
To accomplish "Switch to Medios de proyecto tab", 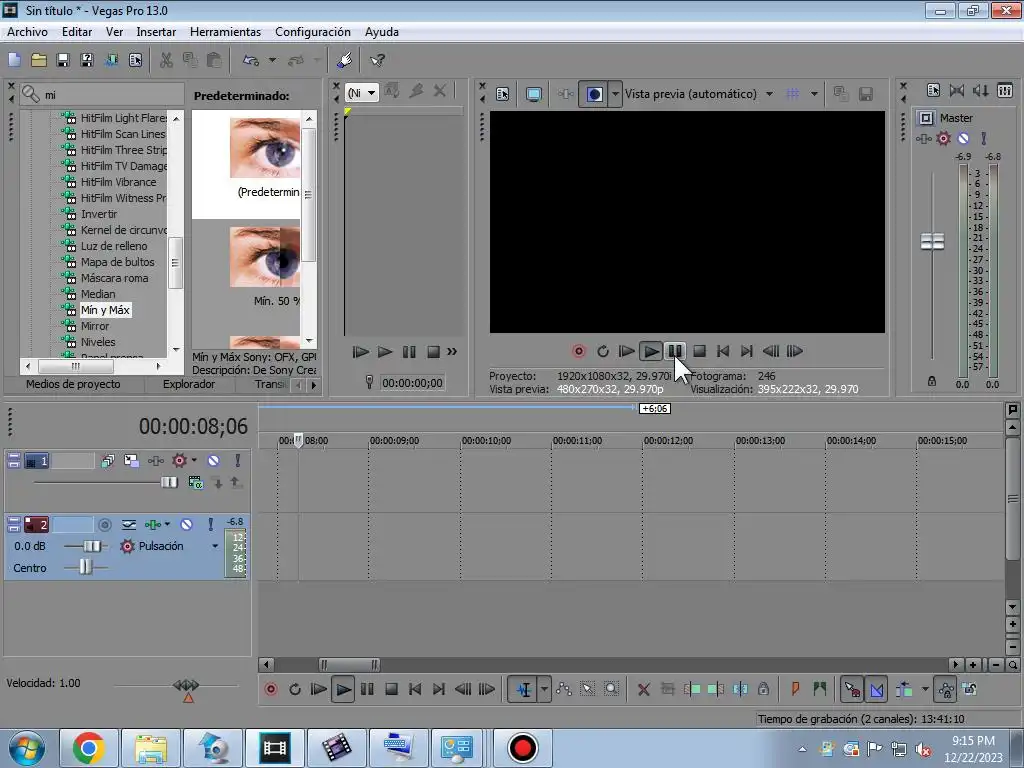I will point(73,384).
